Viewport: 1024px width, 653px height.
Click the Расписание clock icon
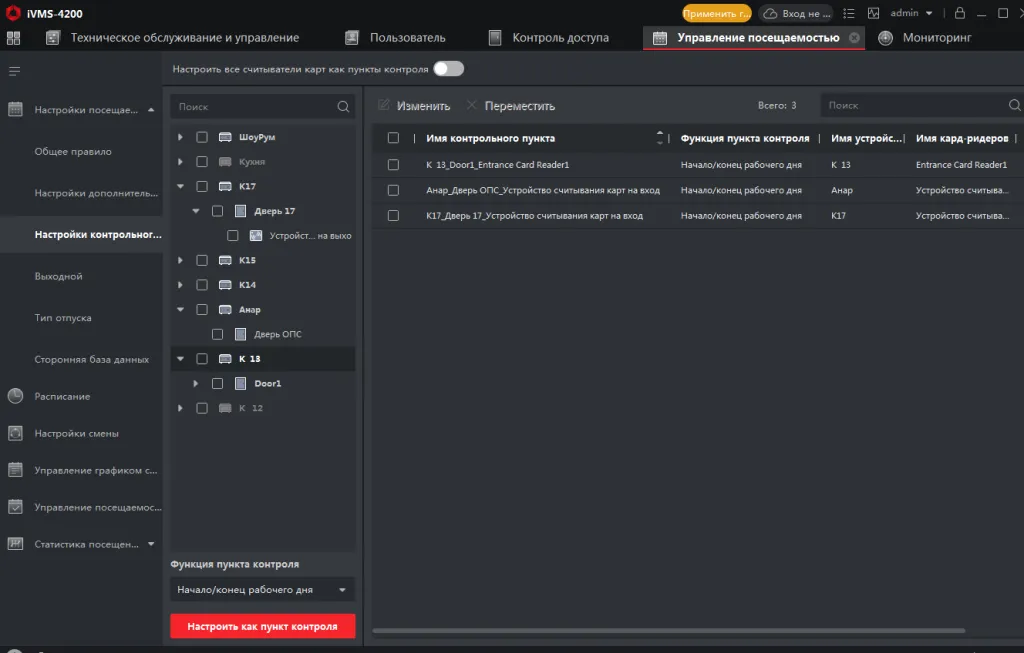click(15, 396)
